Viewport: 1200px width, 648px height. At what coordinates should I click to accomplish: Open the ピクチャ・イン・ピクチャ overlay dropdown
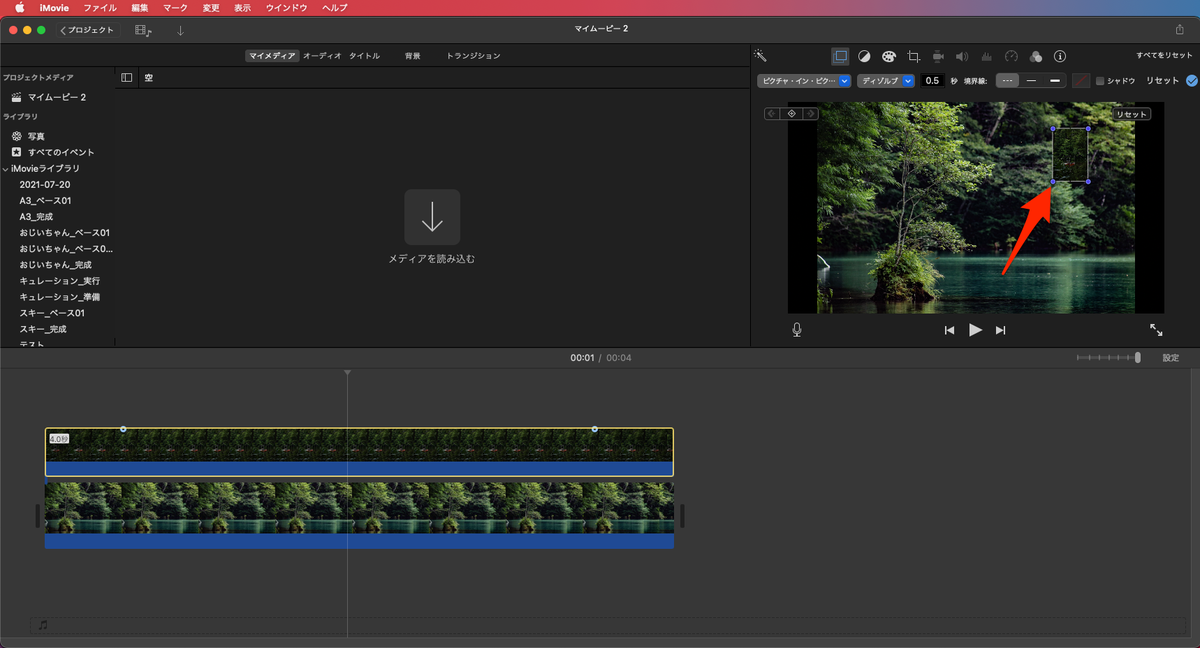pos(804,81)
